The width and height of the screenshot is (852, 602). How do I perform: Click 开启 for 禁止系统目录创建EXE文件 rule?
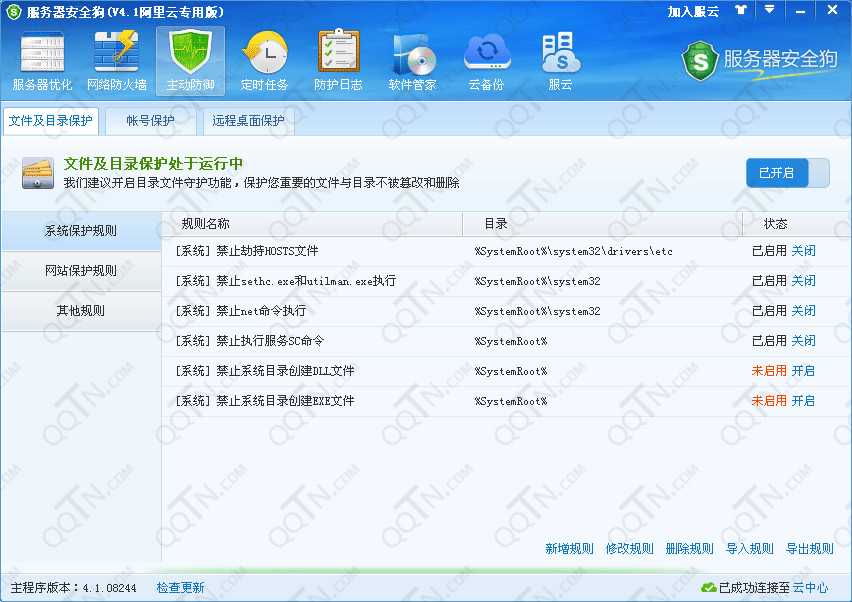point(803,401)
